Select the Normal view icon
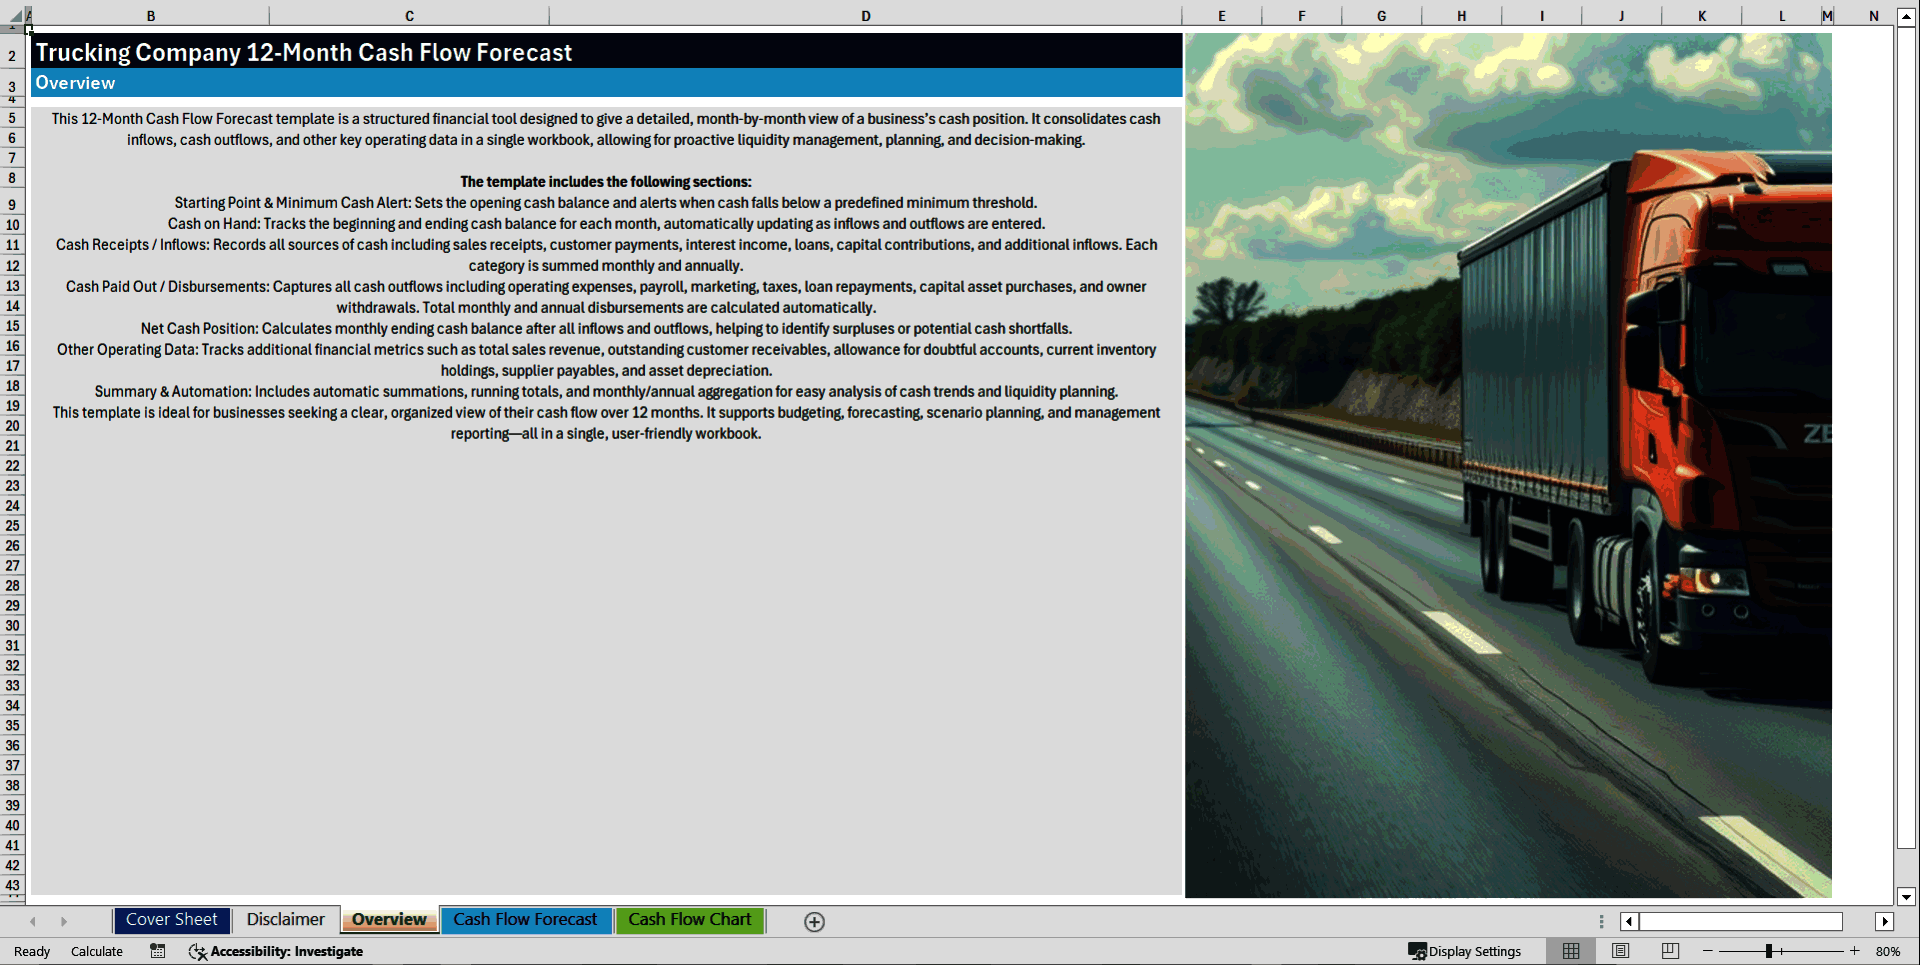This screenshot has width=1920, height=965. [x=1570, y=951]
